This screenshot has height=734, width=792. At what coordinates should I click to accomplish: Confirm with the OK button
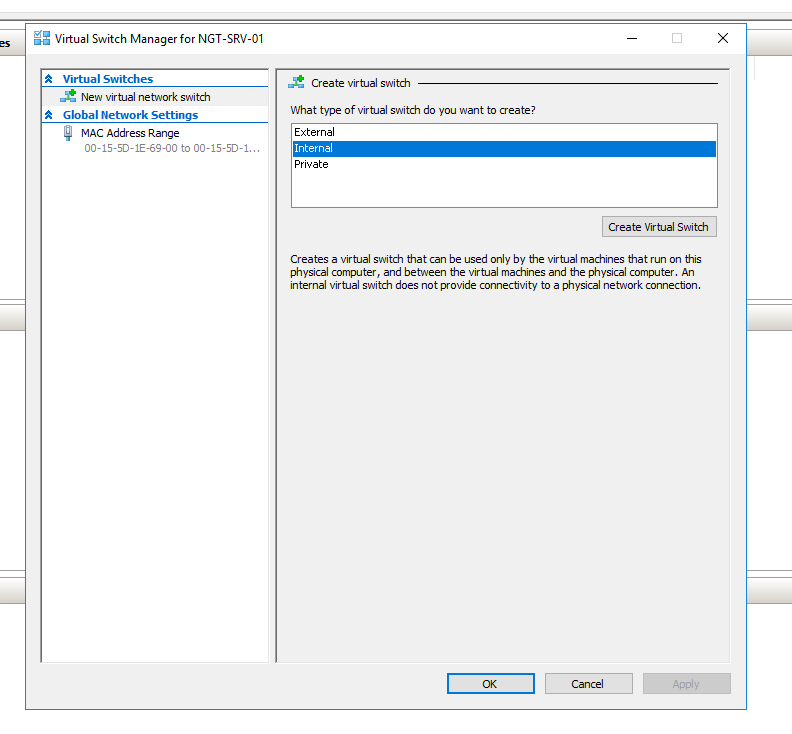(x=490, y=684)
